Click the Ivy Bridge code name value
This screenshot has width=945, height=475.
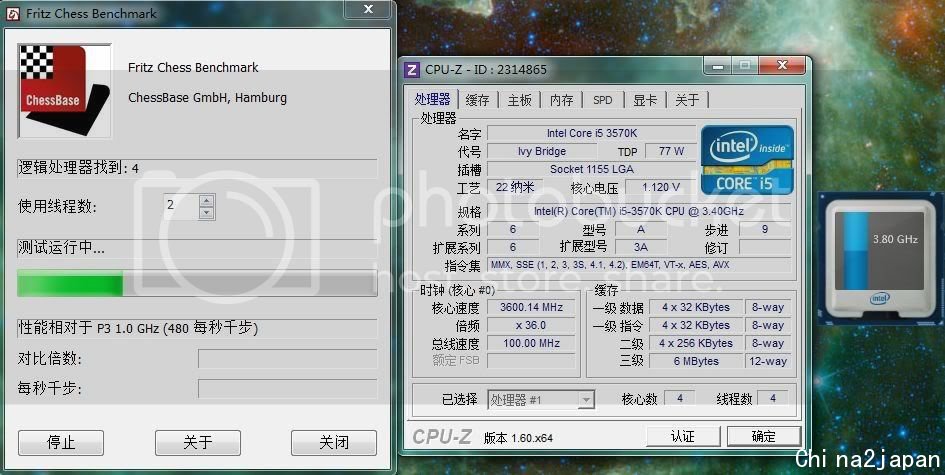(x=542, y=151)
